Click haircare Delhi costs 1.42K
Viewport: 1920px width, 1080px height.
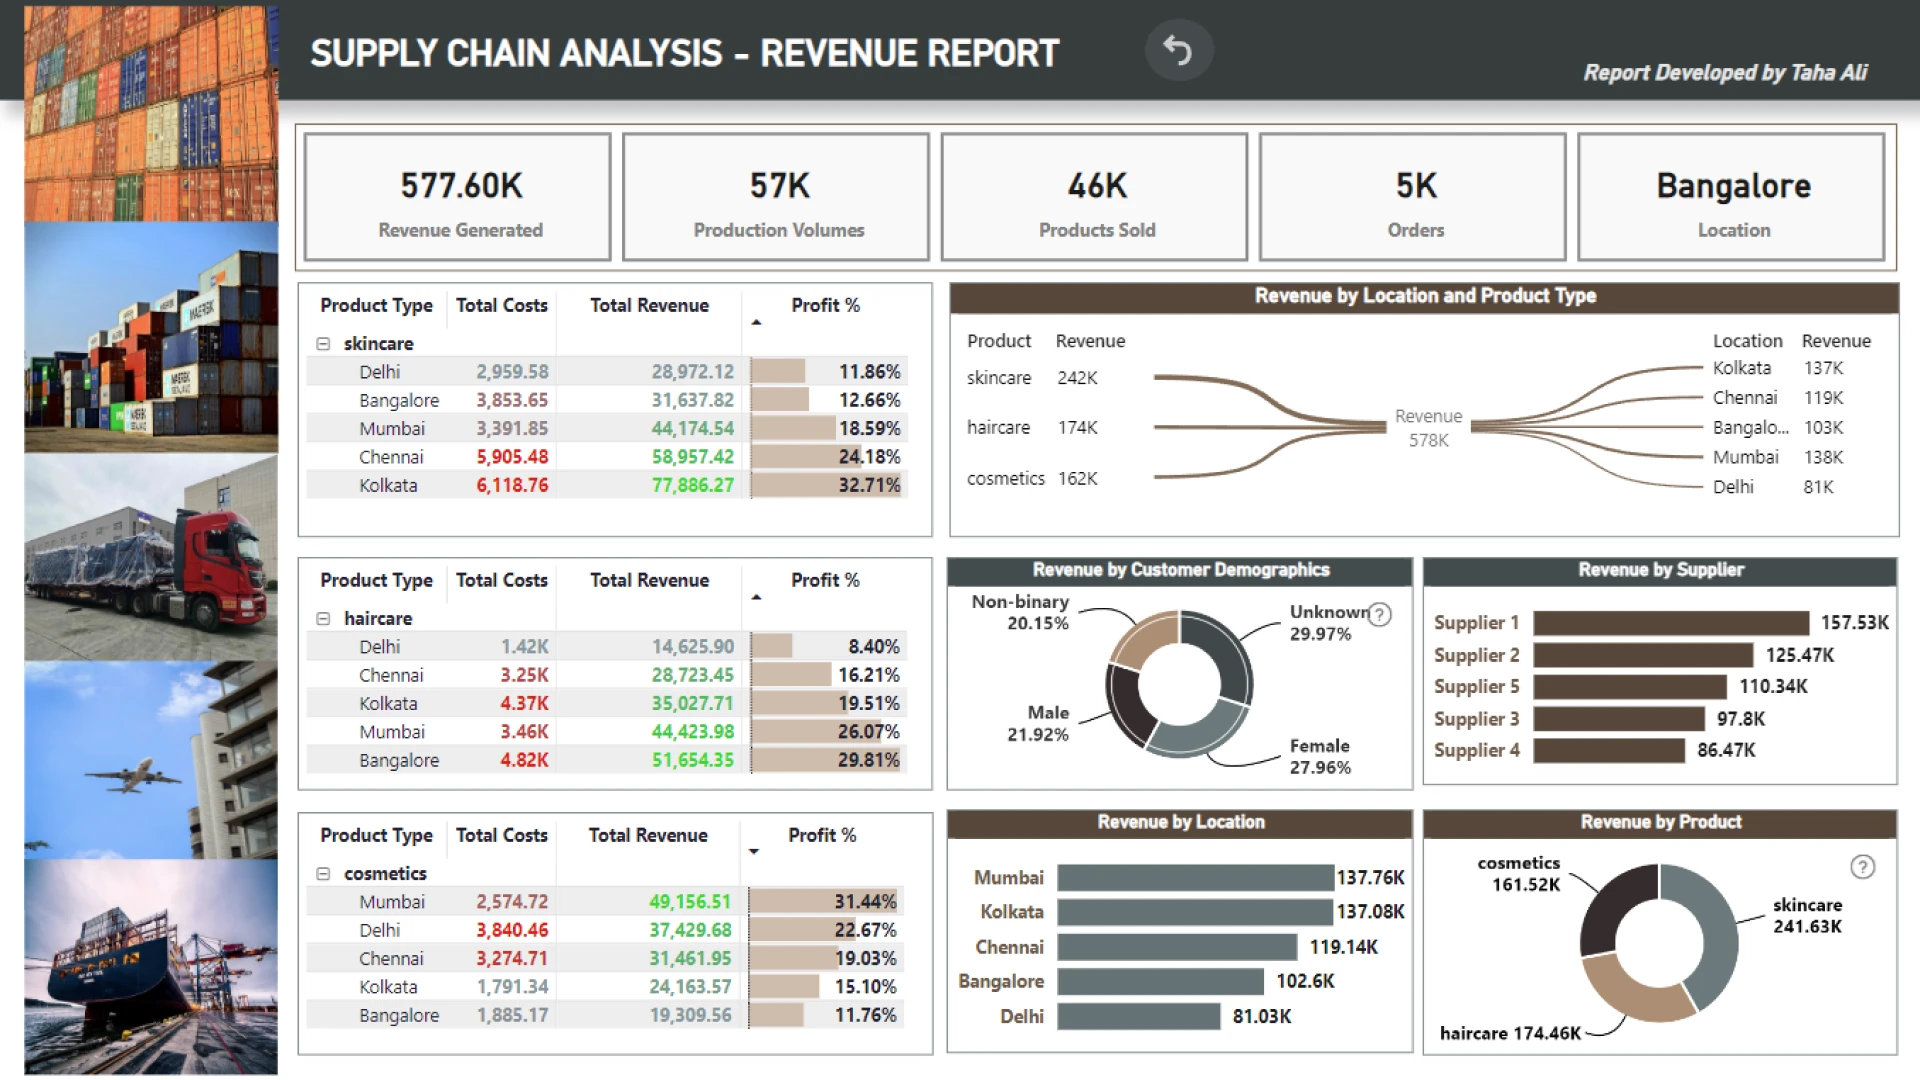(525, 647)
